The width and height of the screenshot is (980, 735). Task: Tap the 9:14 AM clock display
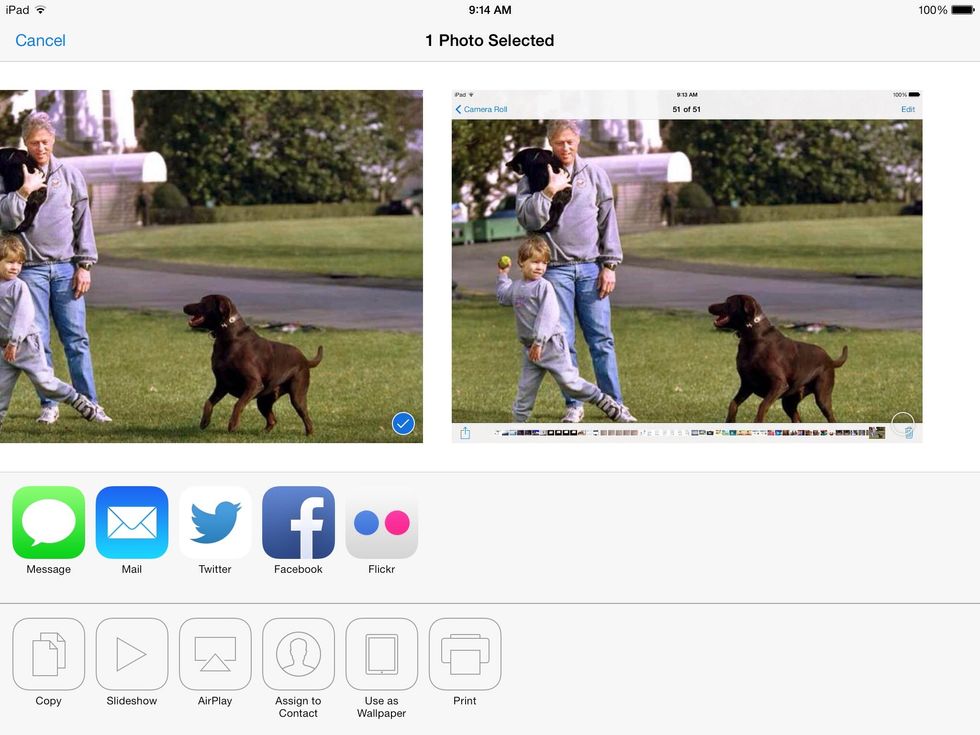[489, 10]
